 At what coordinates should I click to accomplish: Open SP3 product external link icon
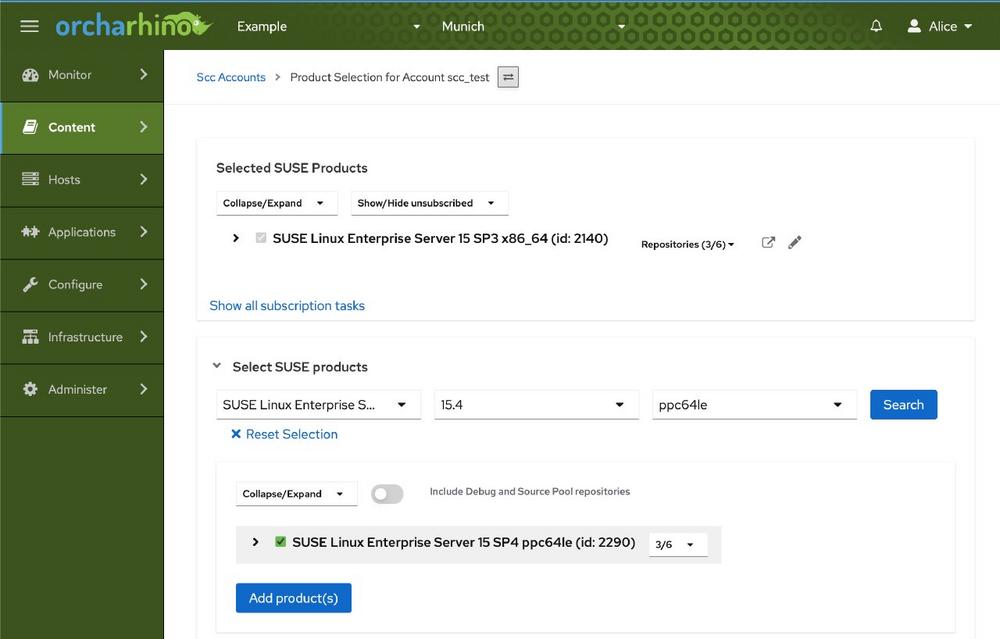tap(768, 242)
